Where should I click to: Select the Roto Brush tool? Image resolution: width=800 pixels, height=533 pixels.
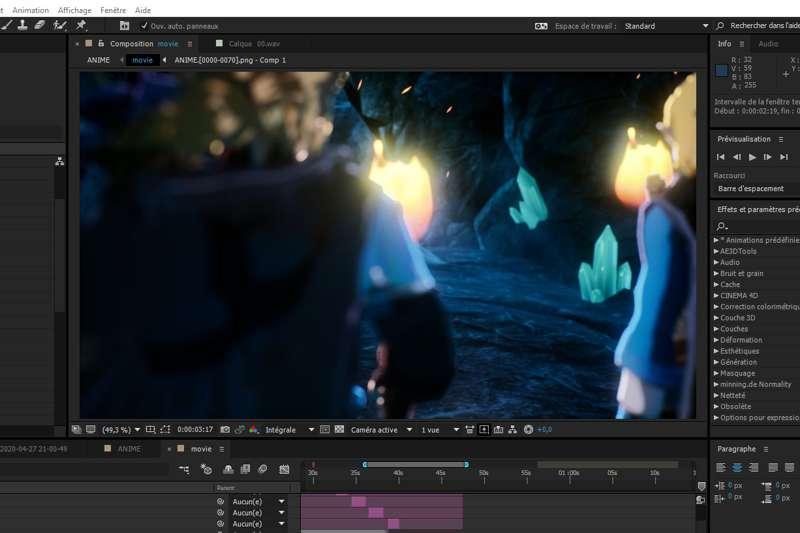(60, 25)
